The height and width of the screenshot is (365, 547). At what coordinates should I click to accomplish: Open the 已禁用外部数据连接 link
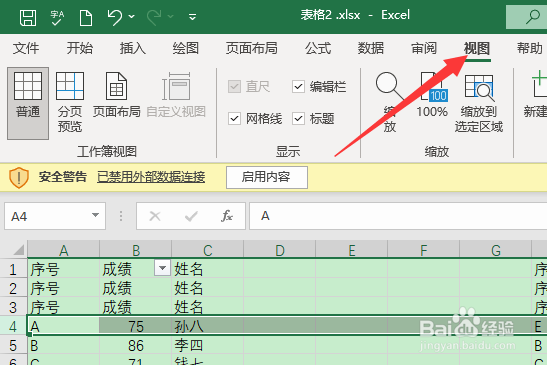(151, 177)
